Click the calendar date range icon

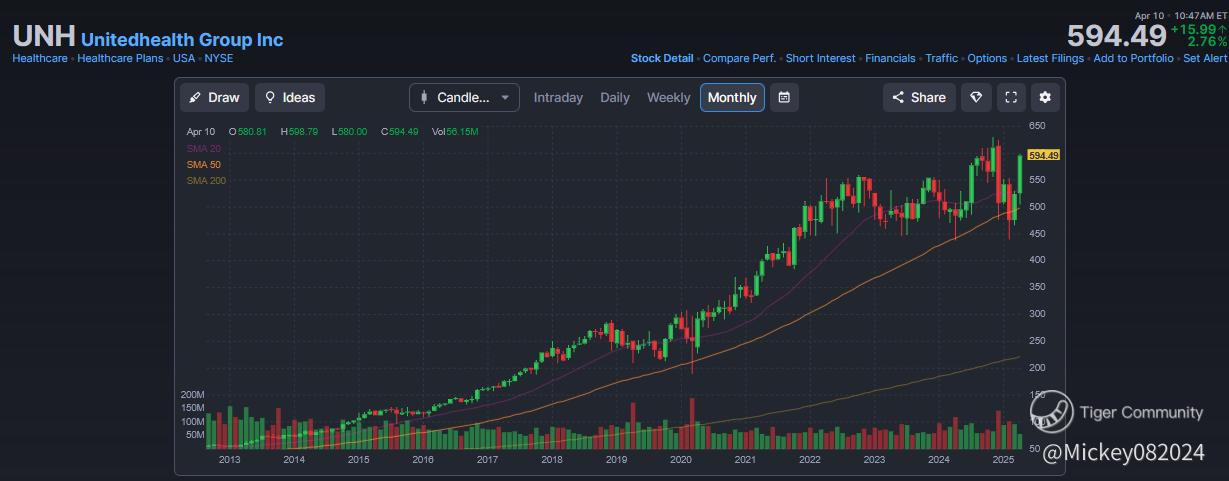point(784,97)
